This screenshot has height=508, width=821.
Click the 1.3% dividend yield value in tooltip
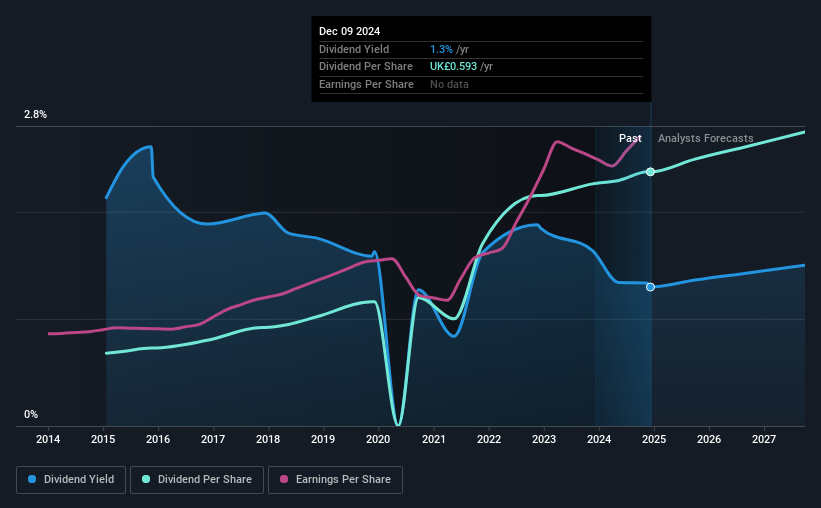coord(441,49)
